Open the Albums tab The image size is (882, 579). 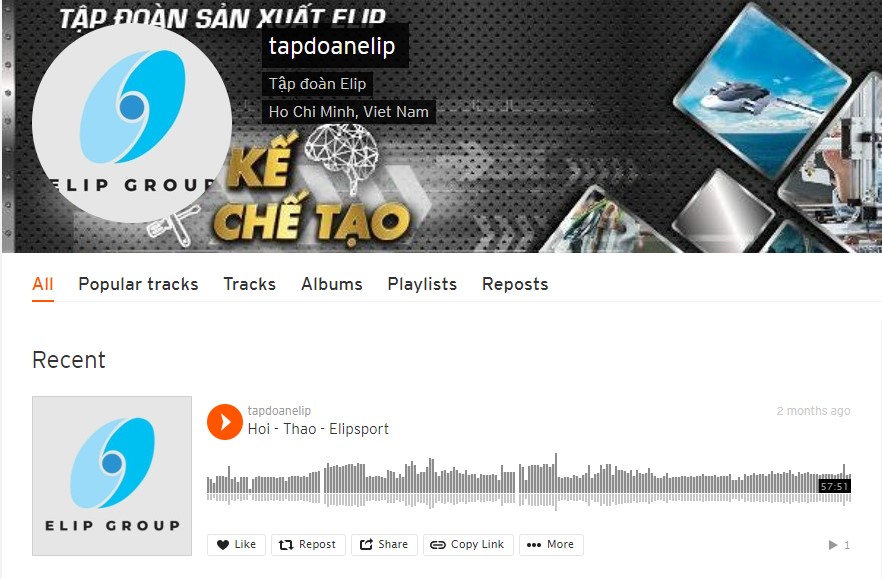coord(332,284)
